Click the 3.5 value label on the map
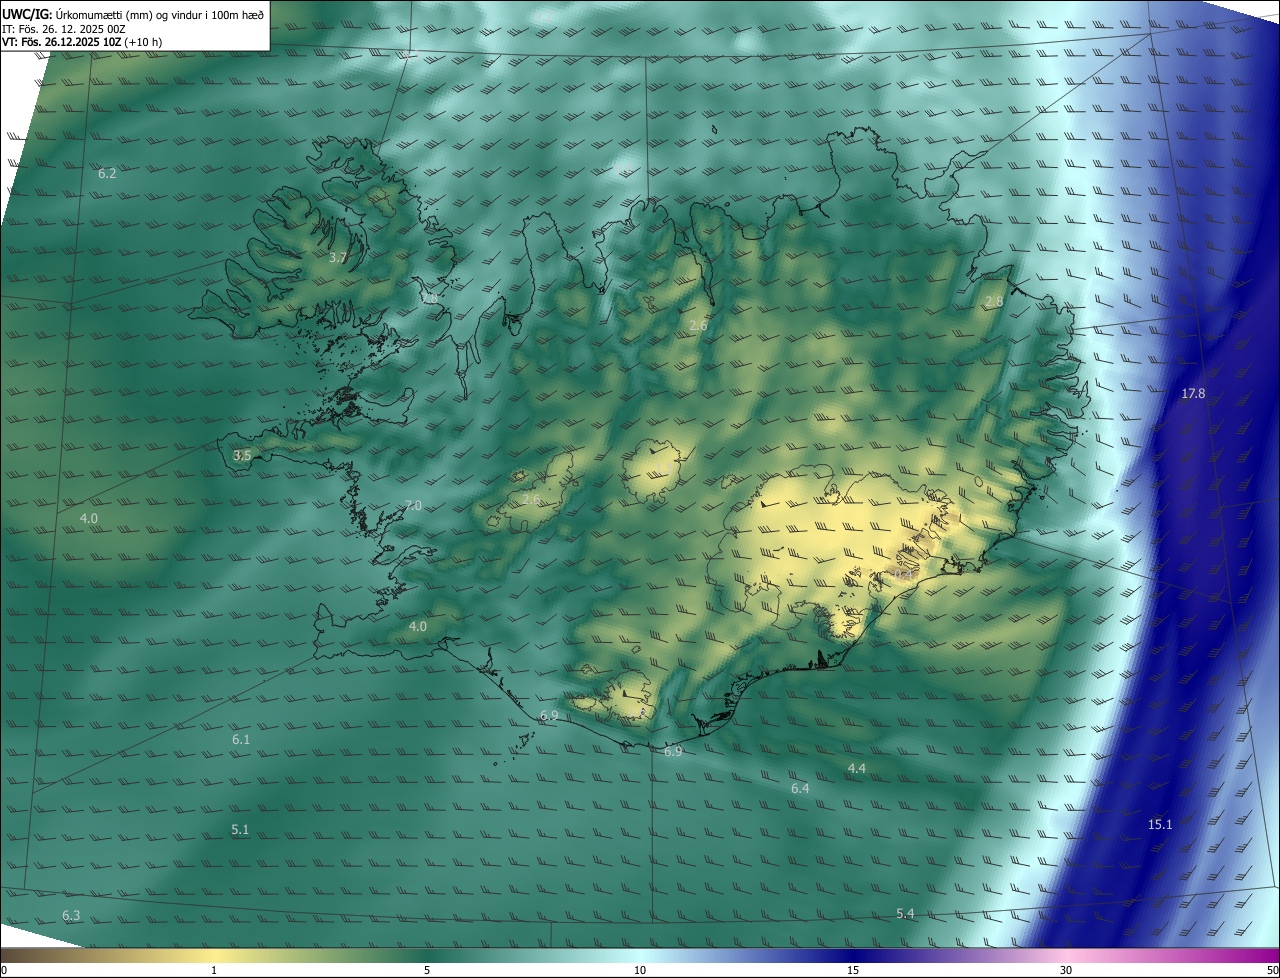This screenshot has height=978, width=1280. pos(242,455)
